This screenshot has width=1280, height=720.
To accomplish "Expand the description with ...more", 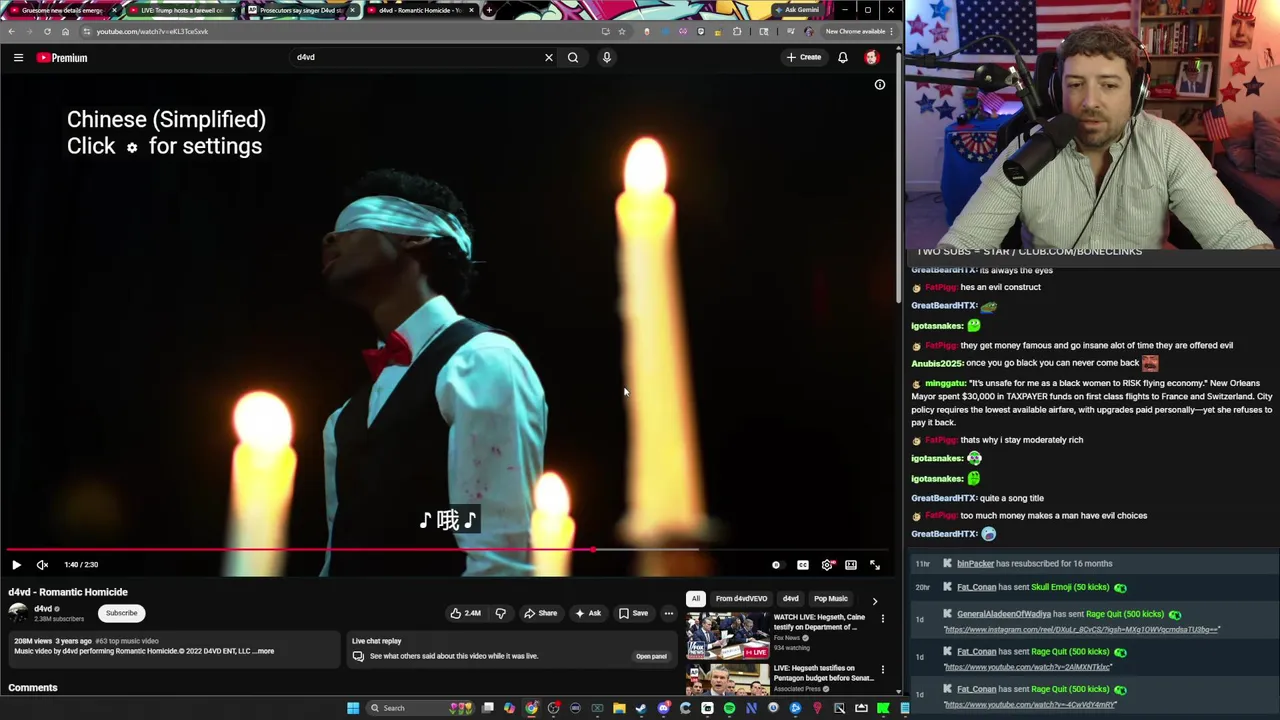I will click(264, 651).
